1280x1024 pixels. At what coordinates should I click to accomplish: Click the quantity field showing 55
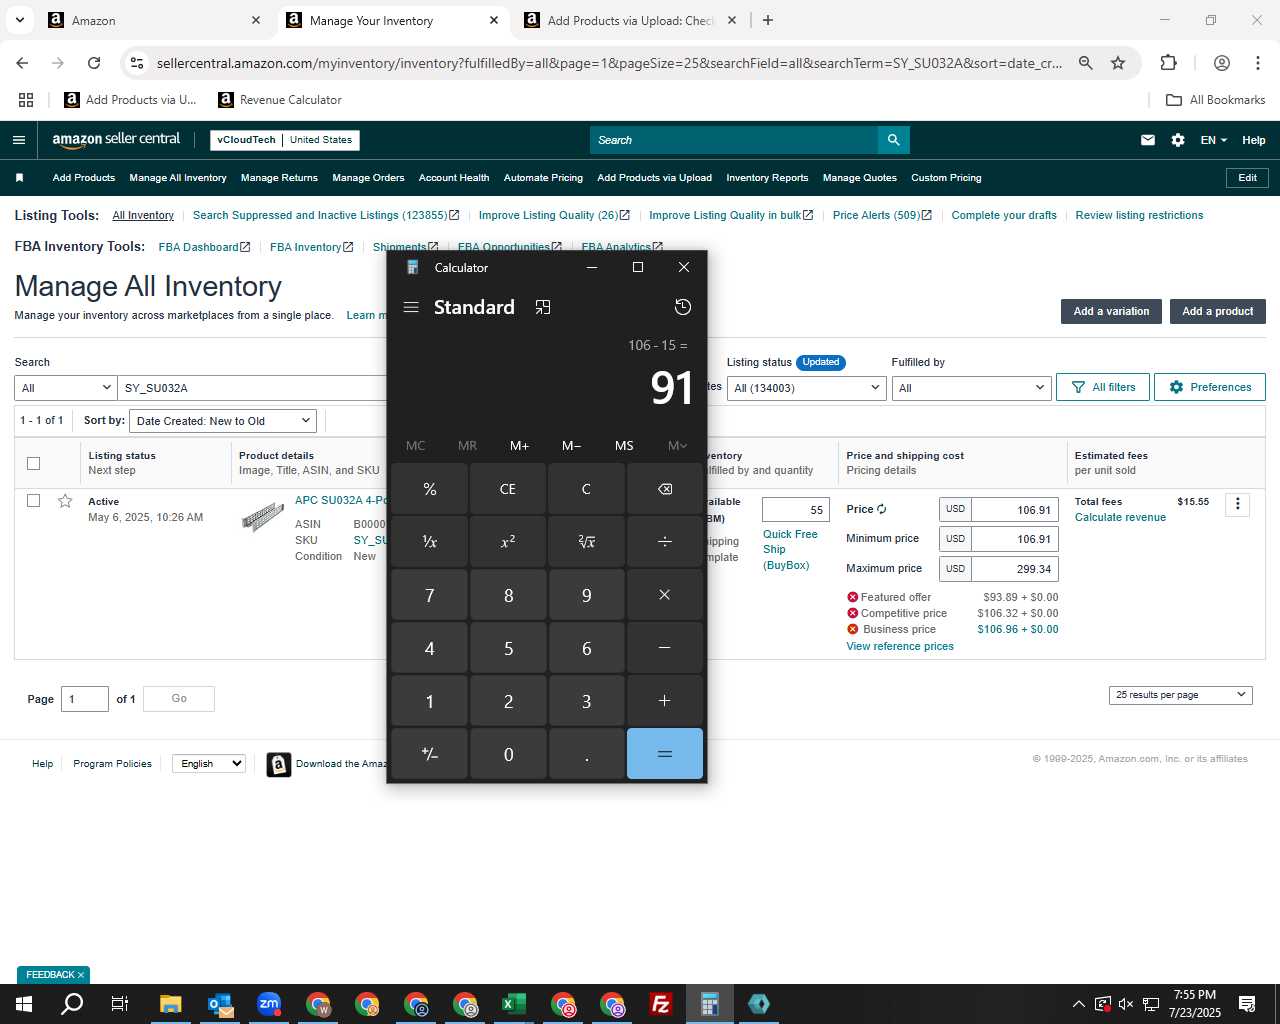coord(796,510)
